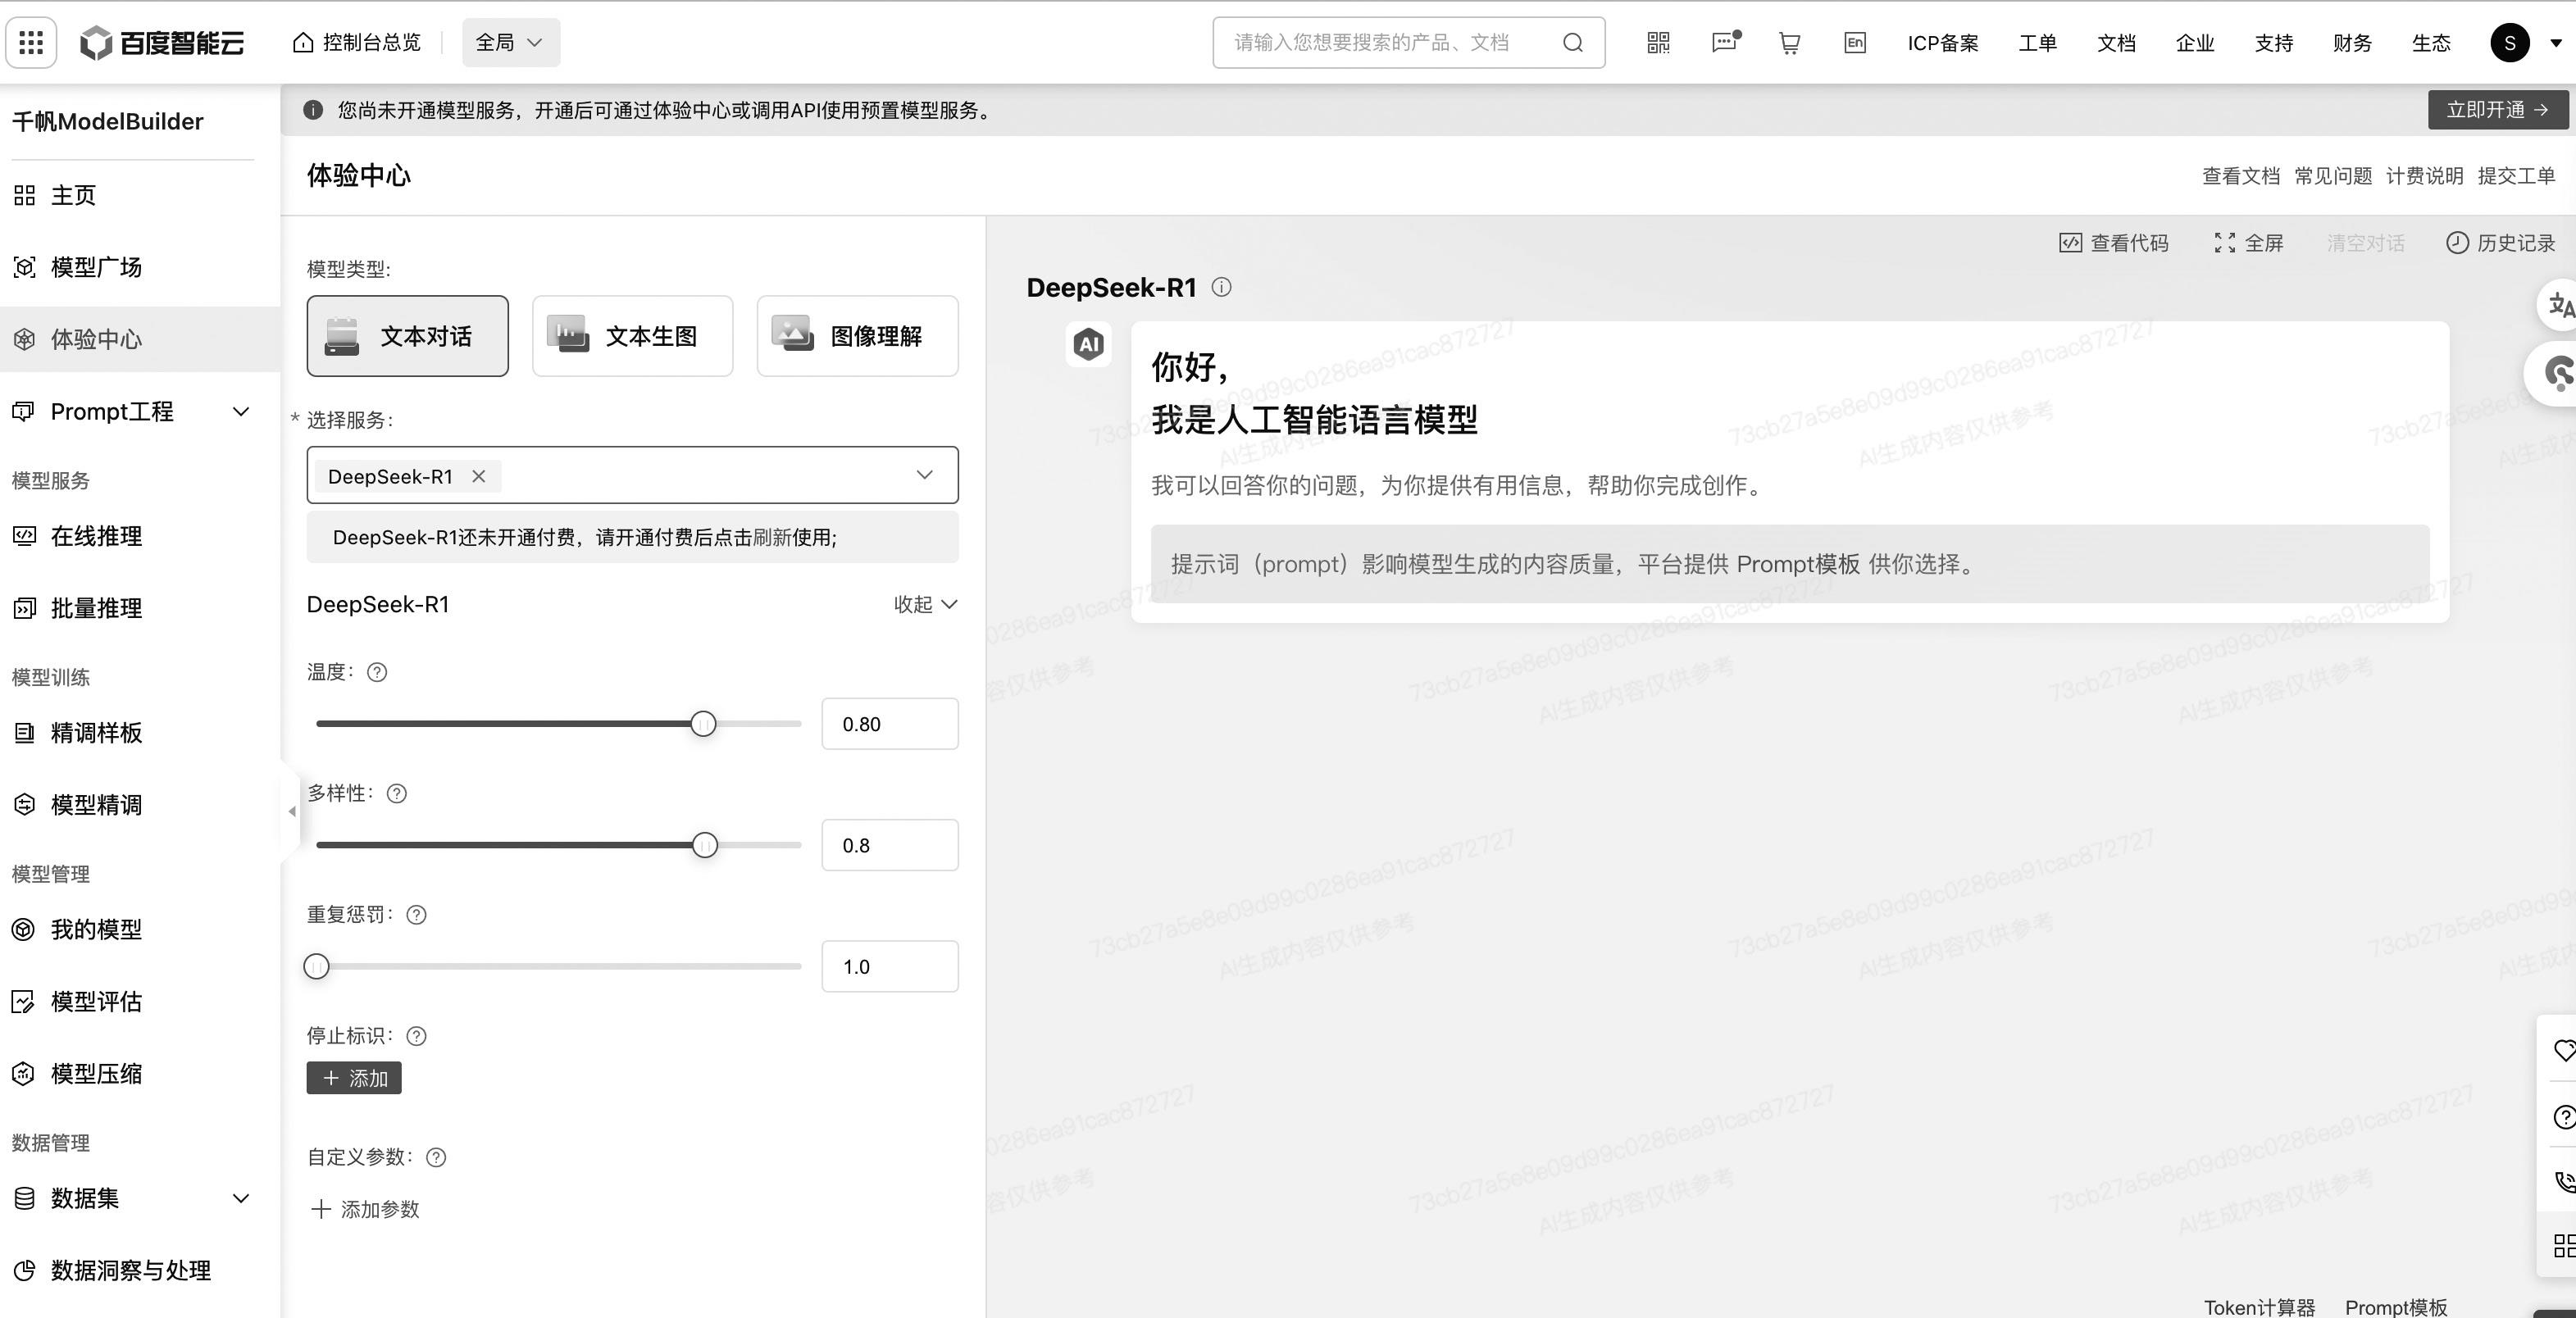Click the 重复惩罚 slider handle
Screen dimensions: 2576x1318
click(316, 966)
